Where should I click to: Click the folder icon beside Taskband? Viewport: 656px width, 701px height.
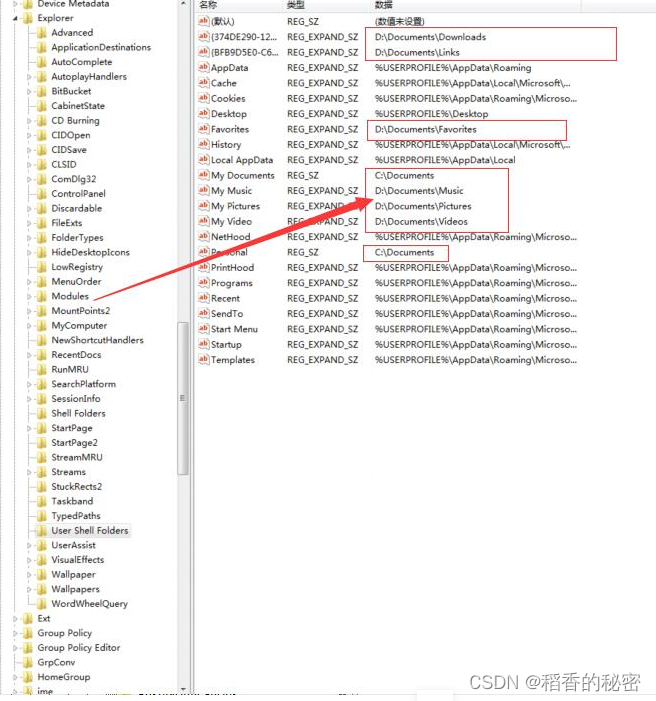[x=42, y=501]
